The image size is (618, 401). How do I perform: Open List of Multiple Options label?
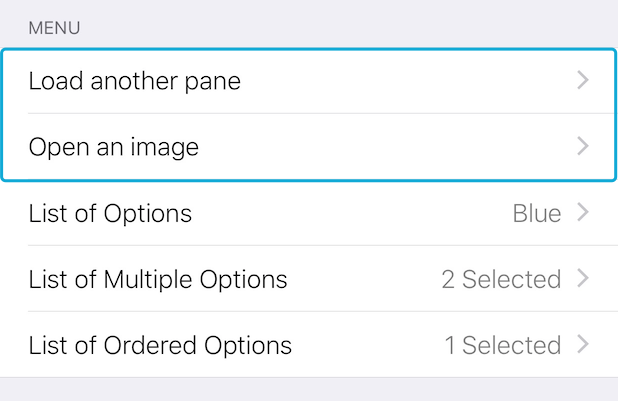point(158,280)
